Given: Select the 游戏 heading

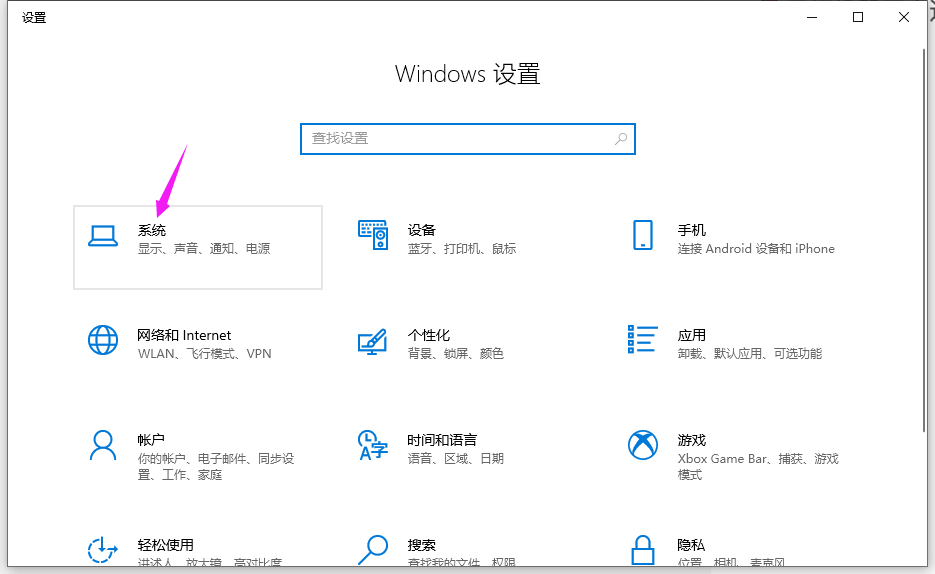Looking at the screenshot, I should coord(692,440).
